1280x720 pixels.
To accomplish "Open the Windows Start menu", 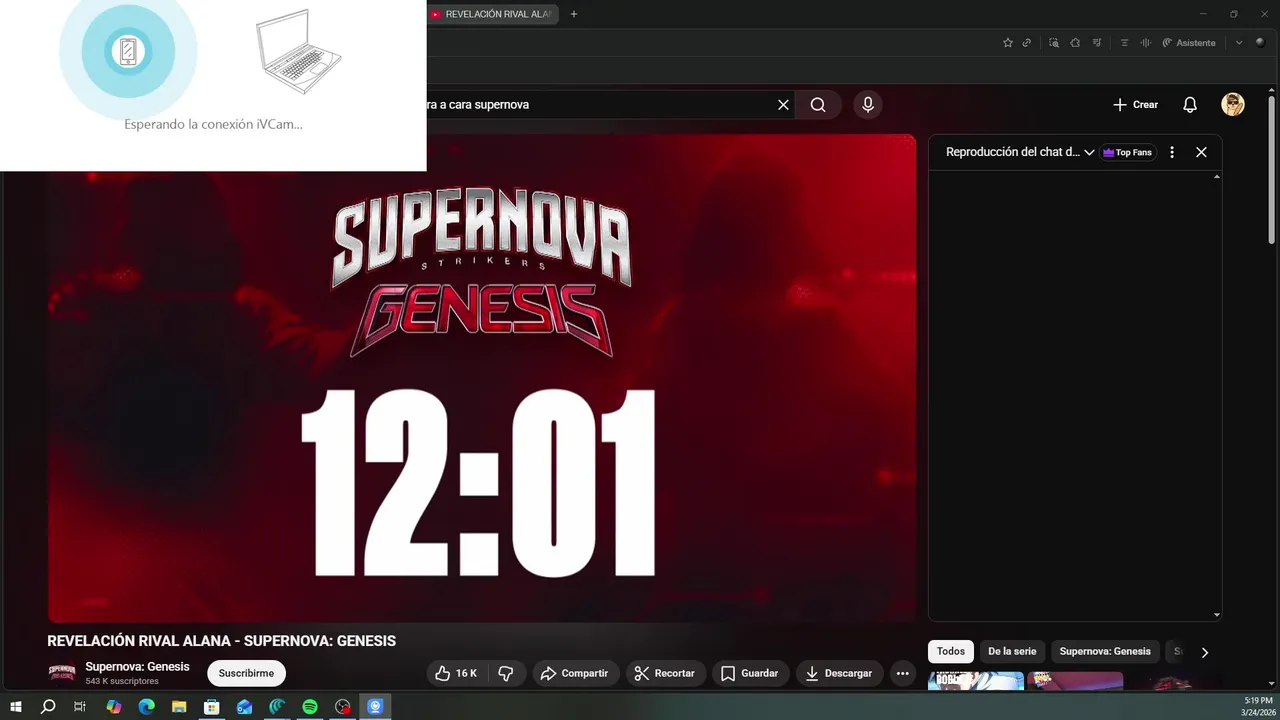I will (x=16, y=707).
